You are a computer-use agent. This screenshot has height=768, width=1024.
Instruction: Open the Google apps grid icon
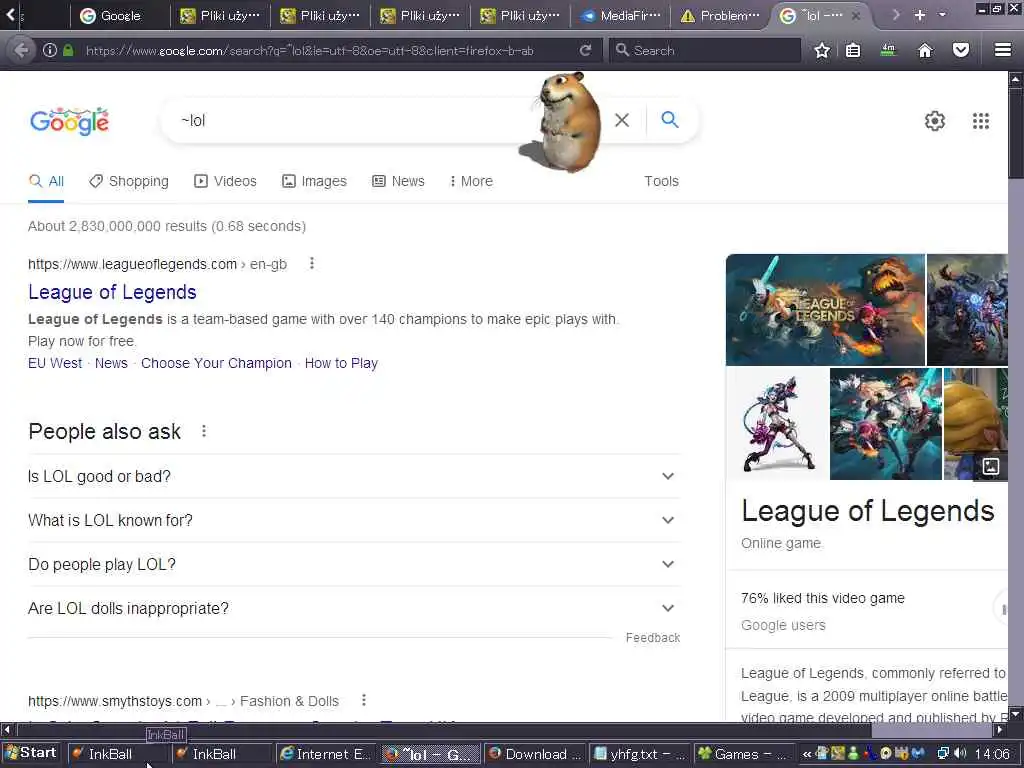point(981,121)
